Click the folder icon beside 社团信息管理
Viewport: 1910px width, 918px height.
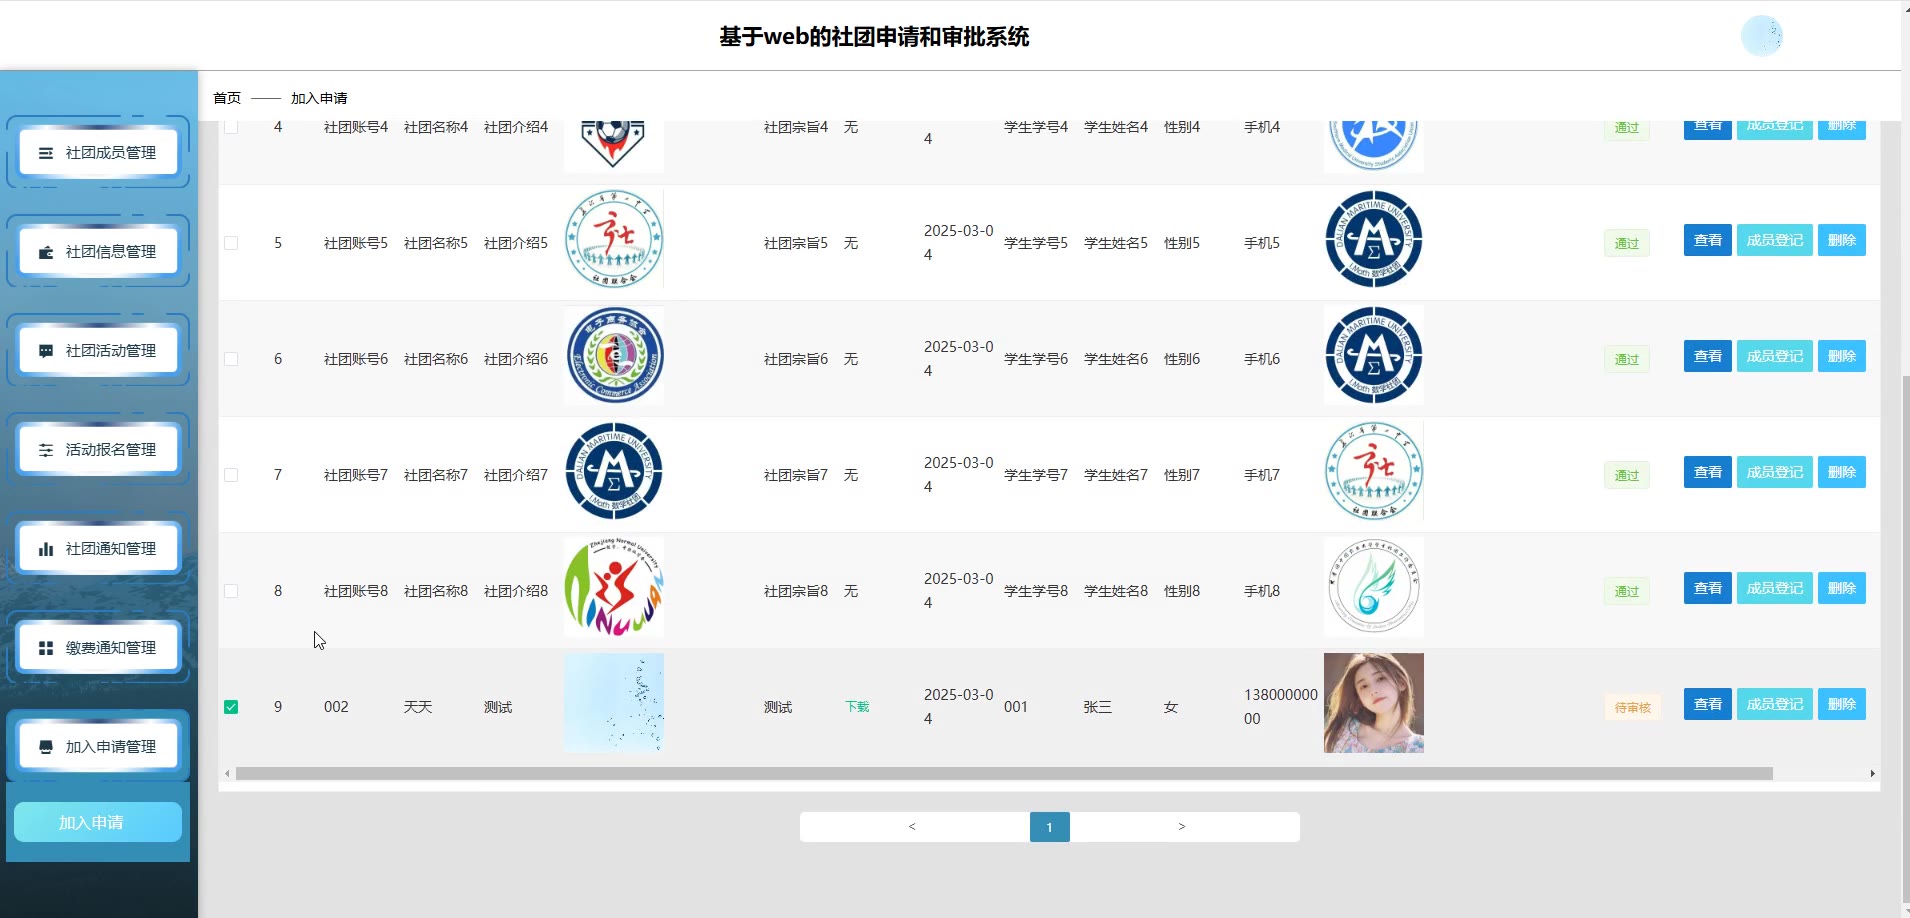click(46, 252)
